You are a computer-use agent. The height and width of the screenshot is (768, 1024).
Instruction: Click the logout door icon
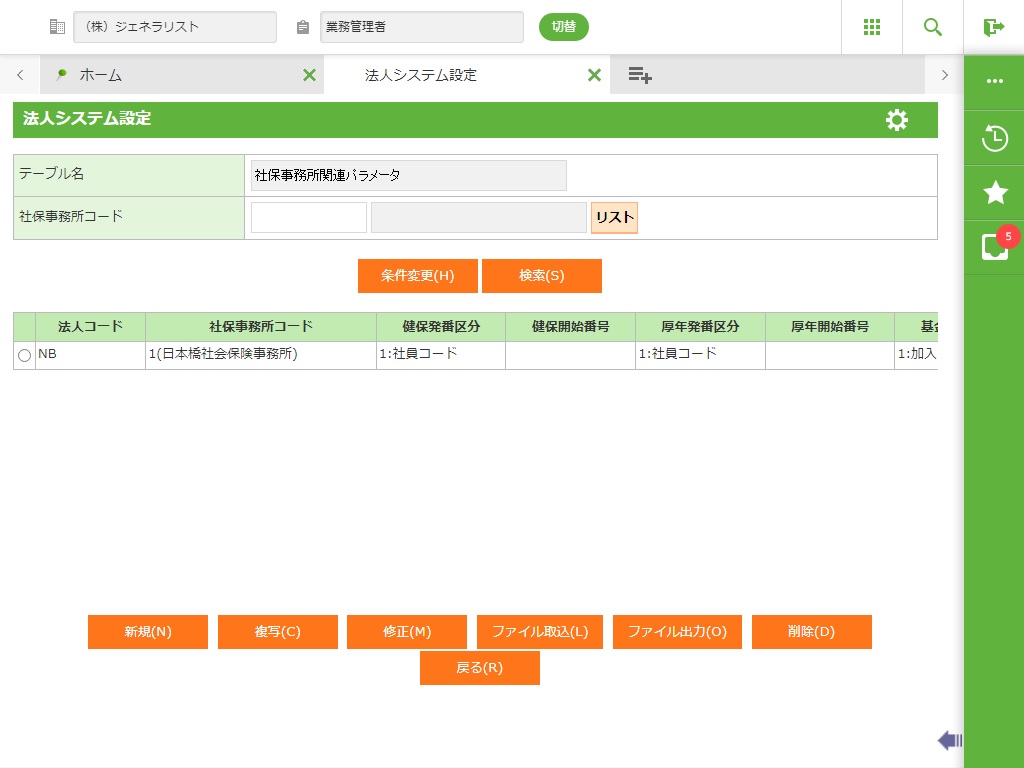coord(993,27)
